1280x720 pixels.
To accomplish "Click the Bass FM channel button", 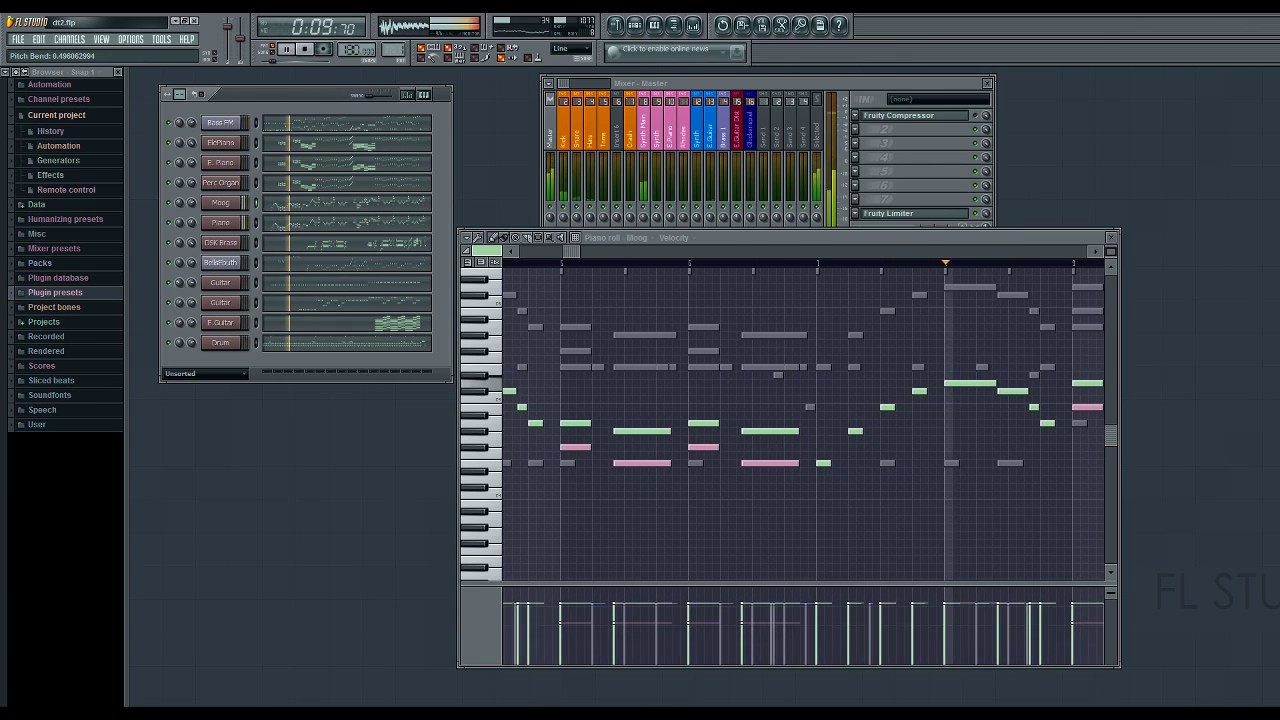I will point(221,123).
